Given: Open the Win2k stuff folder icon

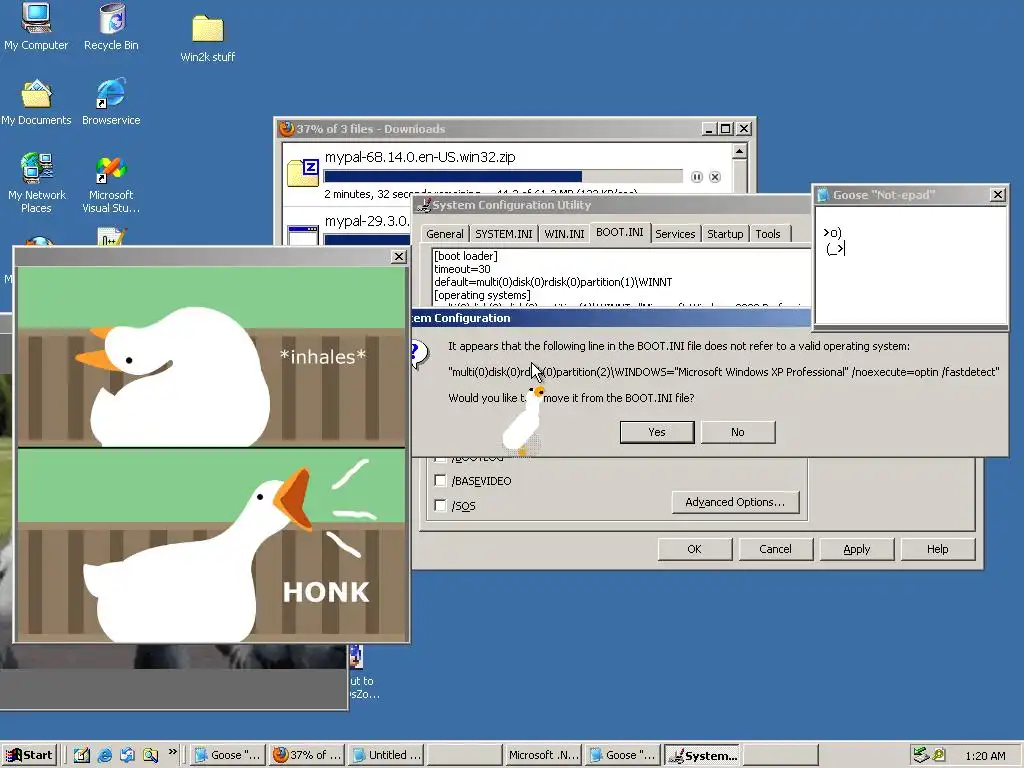Looking at the screenshot, I should [208, 38].
